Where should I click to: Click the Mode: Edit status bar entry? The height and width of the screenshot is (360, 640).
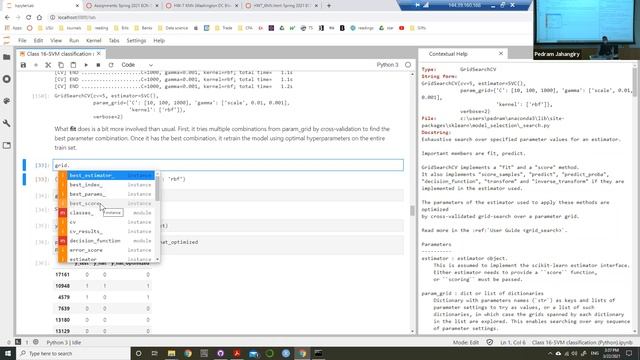click(x=466, y=342)
